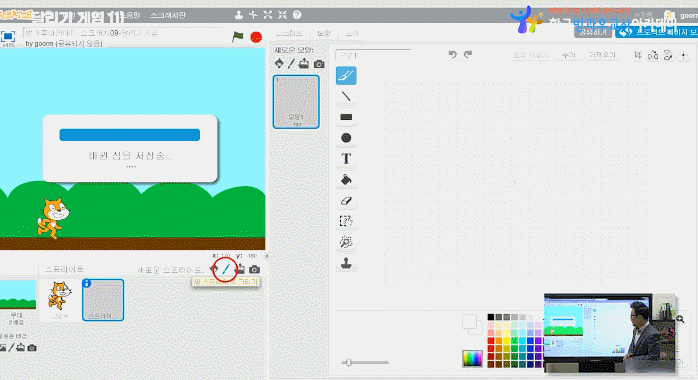Paint a new costume icon
Screen dimensions: 698x380
click(x=291, y=64)
